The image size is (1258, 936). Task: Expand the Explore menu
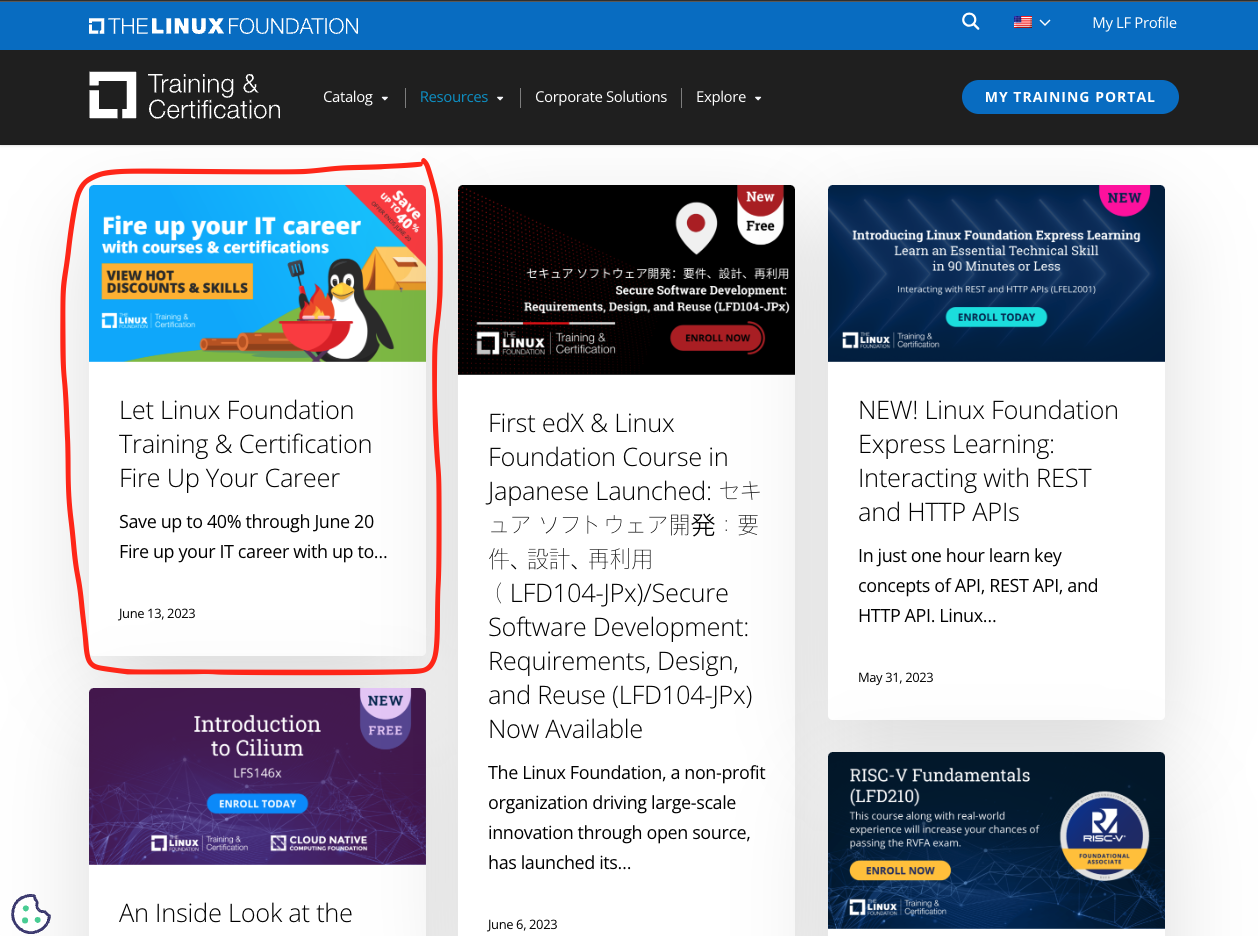[x=729, y=97]
